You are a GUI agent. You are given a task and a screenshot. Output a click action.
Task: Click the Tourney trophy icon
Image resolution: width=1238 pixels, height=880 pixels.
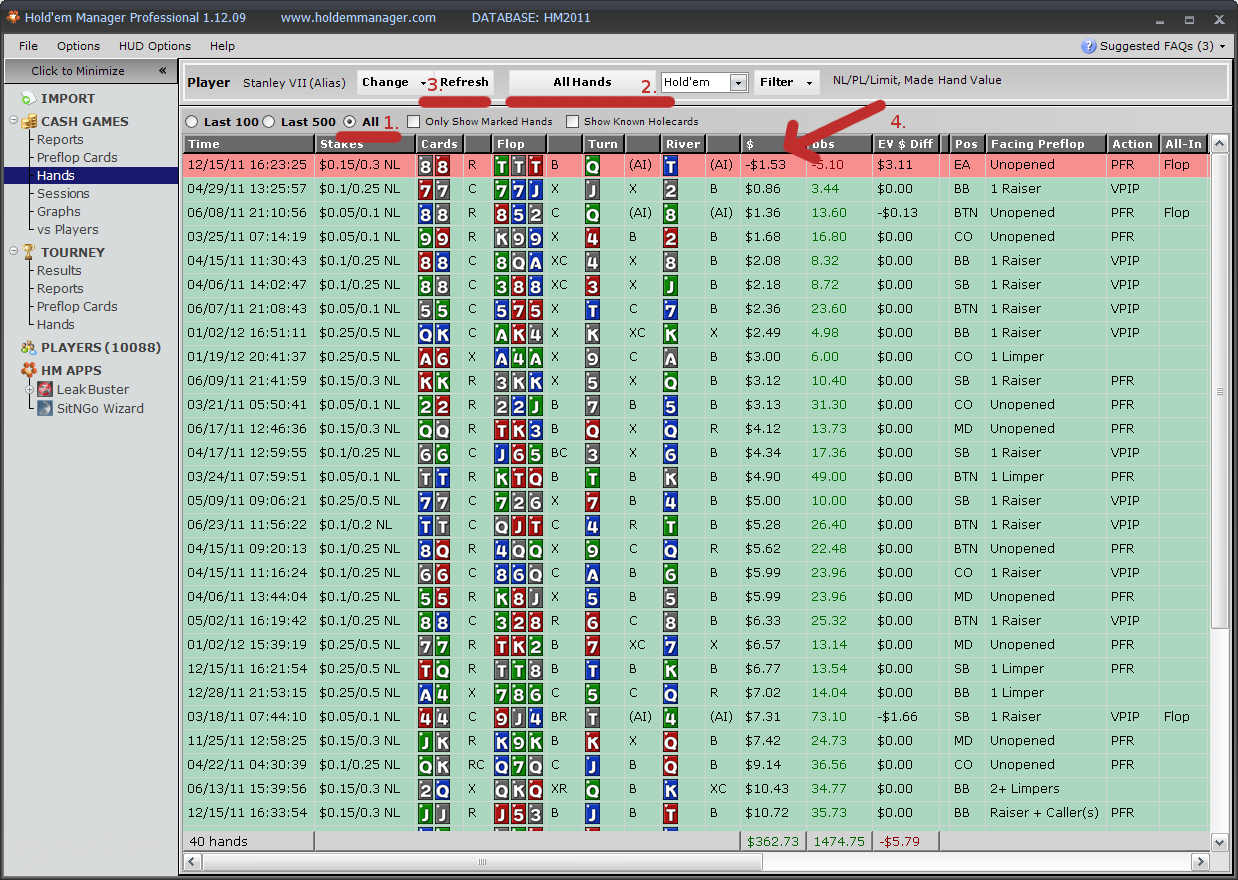coord(27,252)
